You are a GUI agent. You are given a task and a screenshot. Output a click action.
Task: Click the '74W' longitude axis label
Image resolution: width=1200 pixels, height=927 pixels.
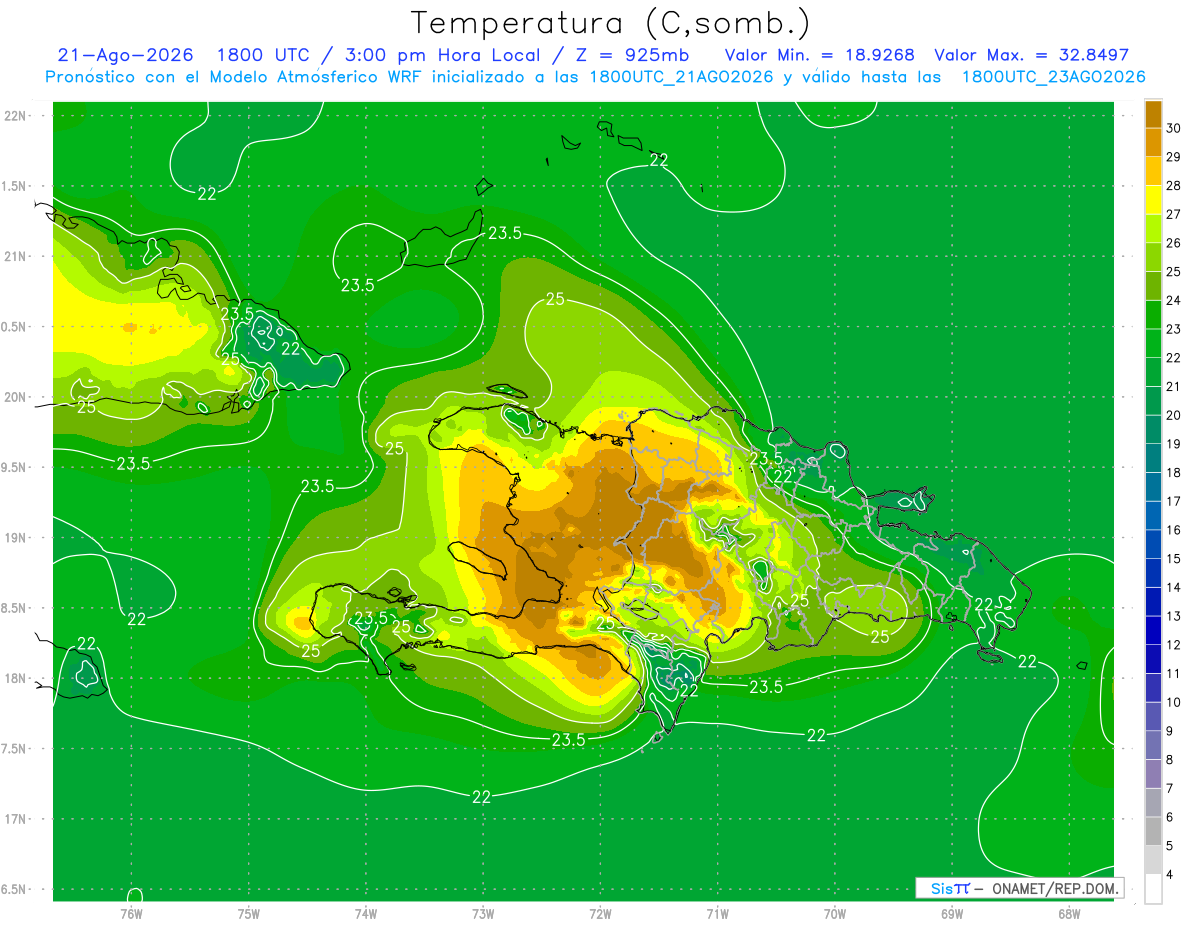click(x=366, y=913)
